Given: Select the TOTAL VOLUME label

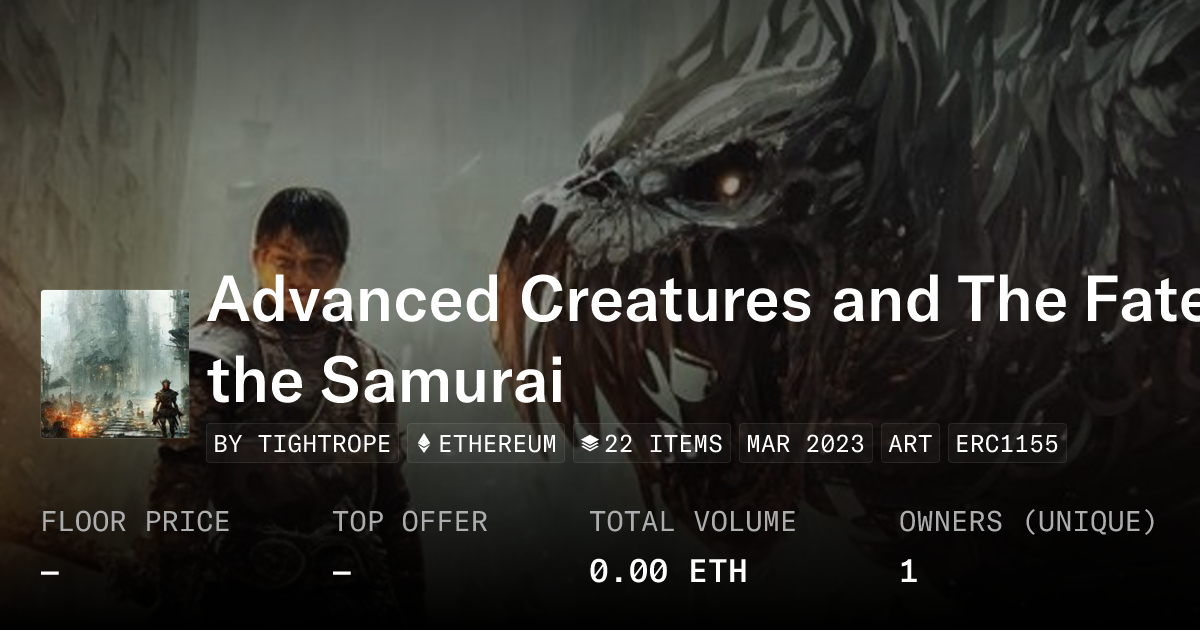Looking at the screenshot, I should [692, 522].
